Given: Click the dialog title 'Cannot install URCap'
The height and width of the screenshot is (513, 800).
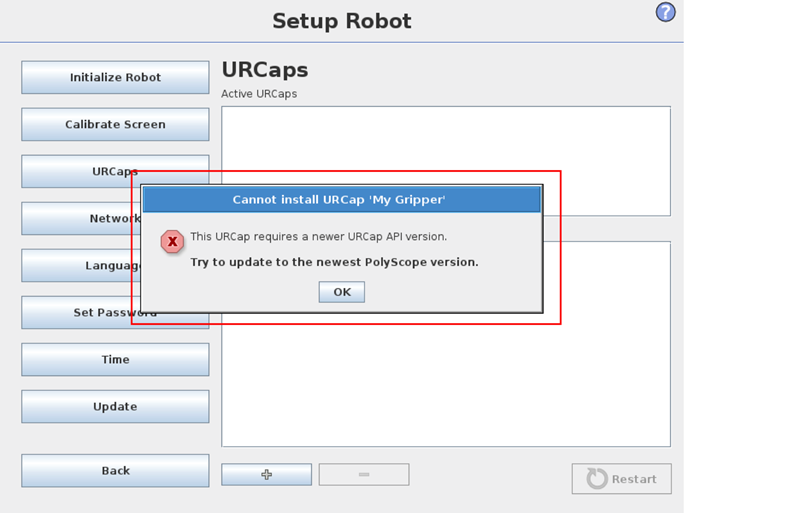Looking at the screenshot, I should (339, 200).
